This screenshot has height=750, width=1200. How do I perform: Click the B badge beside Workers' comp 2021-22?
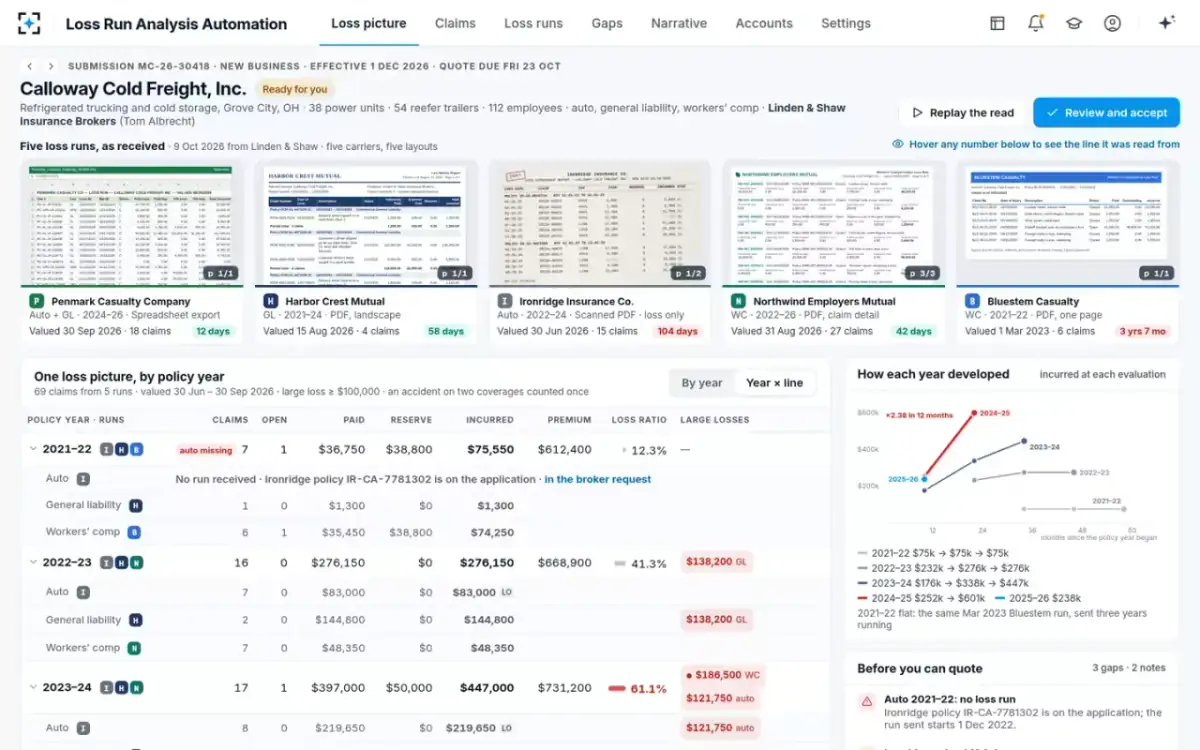134,533
